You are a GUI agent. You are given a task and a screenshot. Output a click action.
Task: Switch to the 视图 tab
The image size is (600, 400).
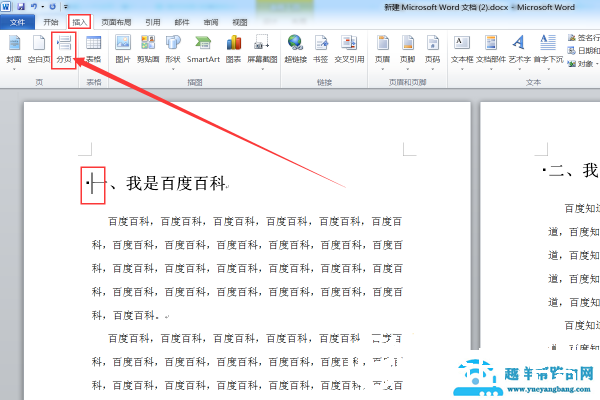click(240, 22)
